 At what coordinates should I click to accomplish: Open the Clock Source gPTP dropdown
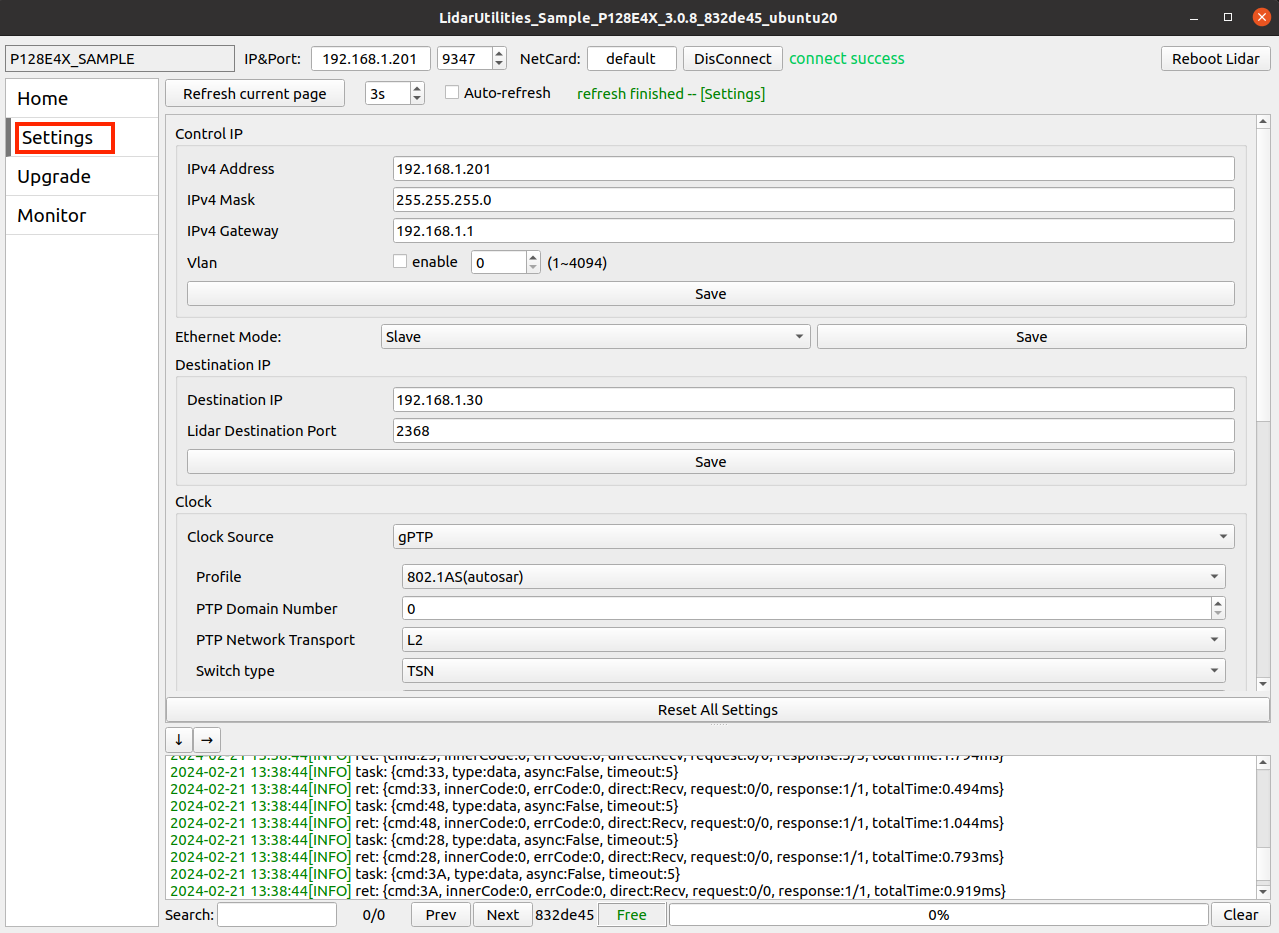pos(814,537)
